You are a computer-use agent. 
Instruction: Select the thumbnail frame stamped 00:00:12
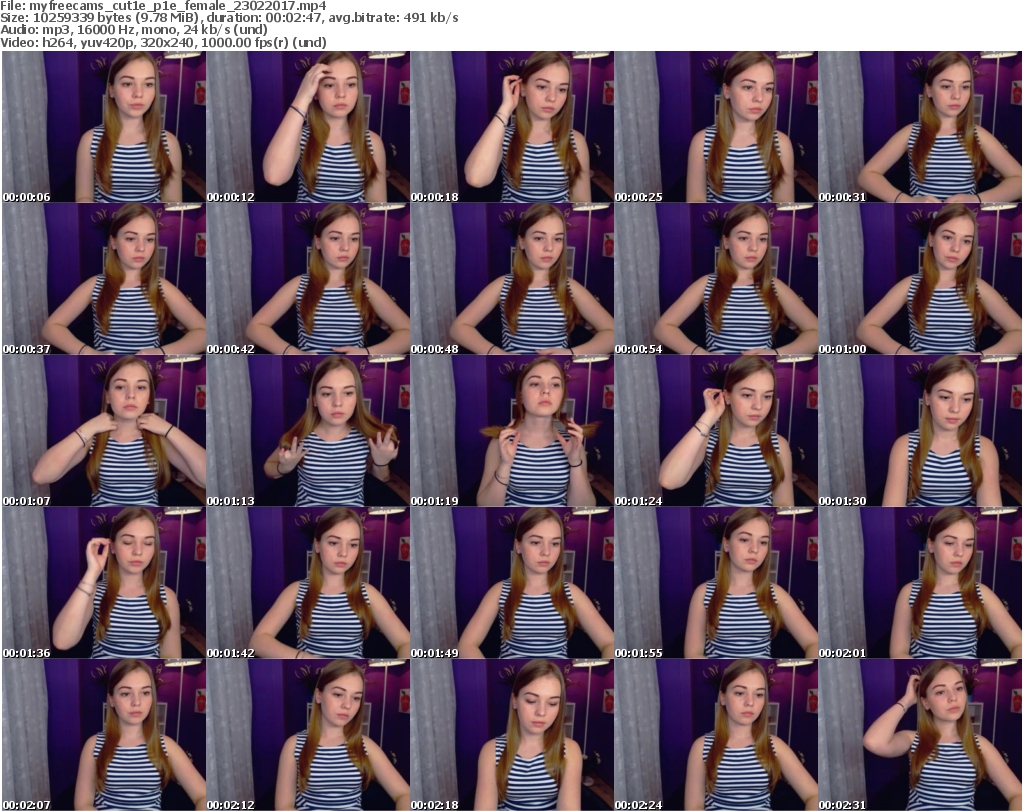click(308, 127)
